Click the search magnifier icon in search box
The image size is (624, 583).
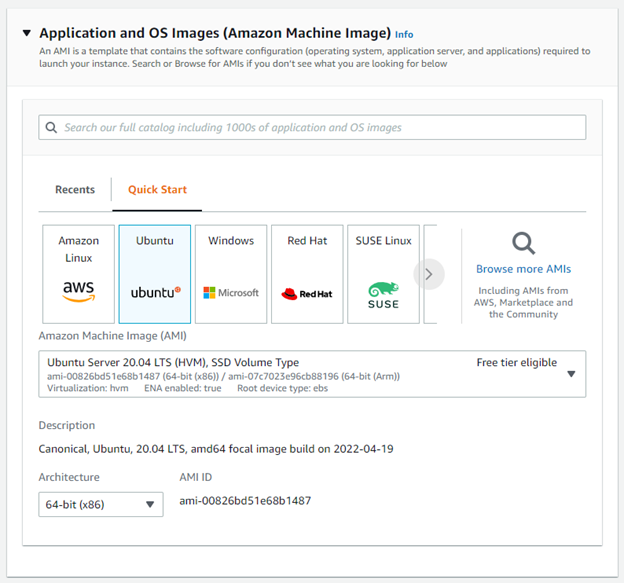click(51, 127)
